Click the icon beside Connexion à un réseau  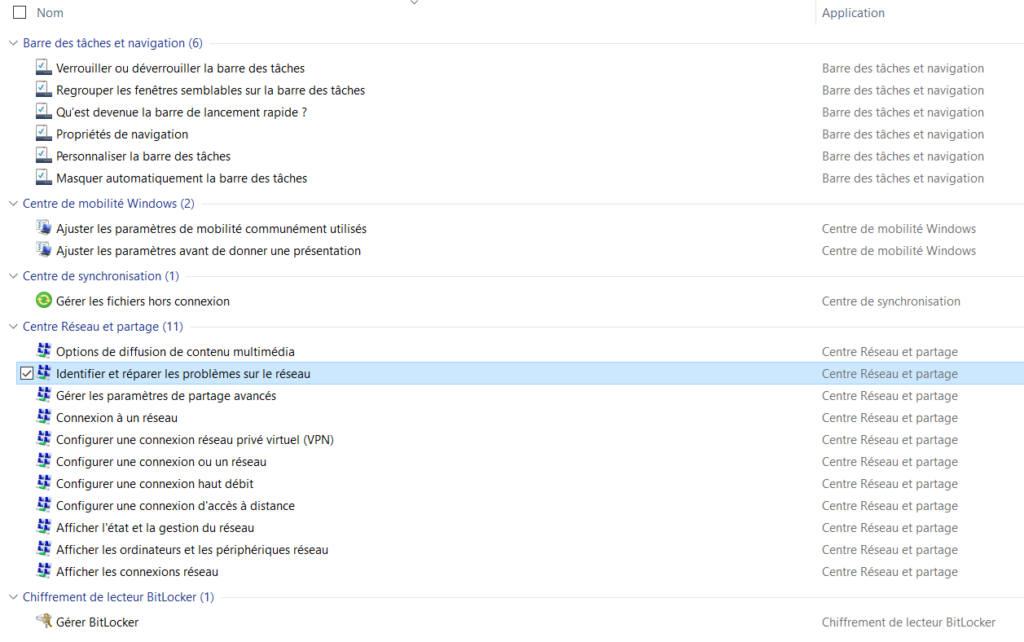43,417
